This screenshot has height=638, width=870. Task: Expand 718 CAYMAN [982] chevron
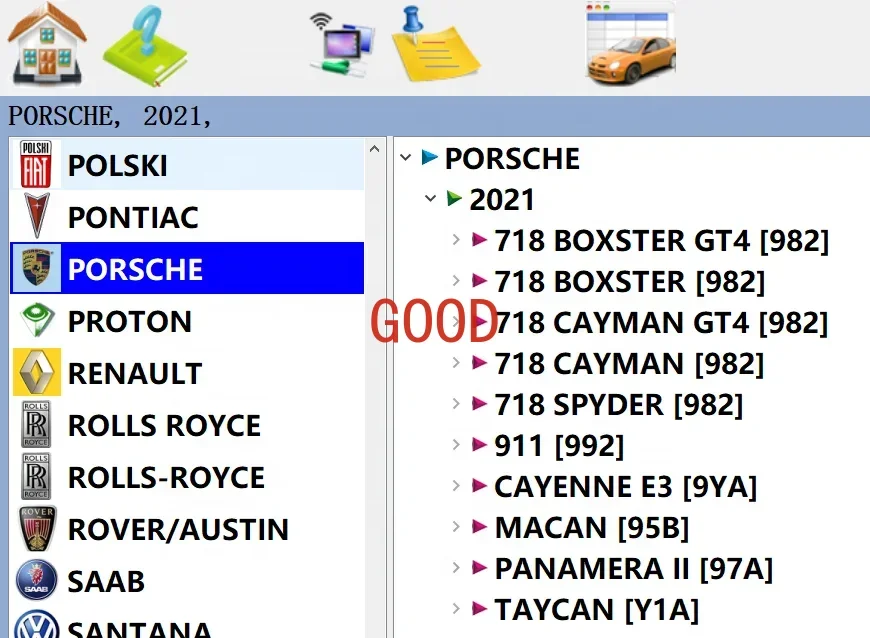point(456,363)
